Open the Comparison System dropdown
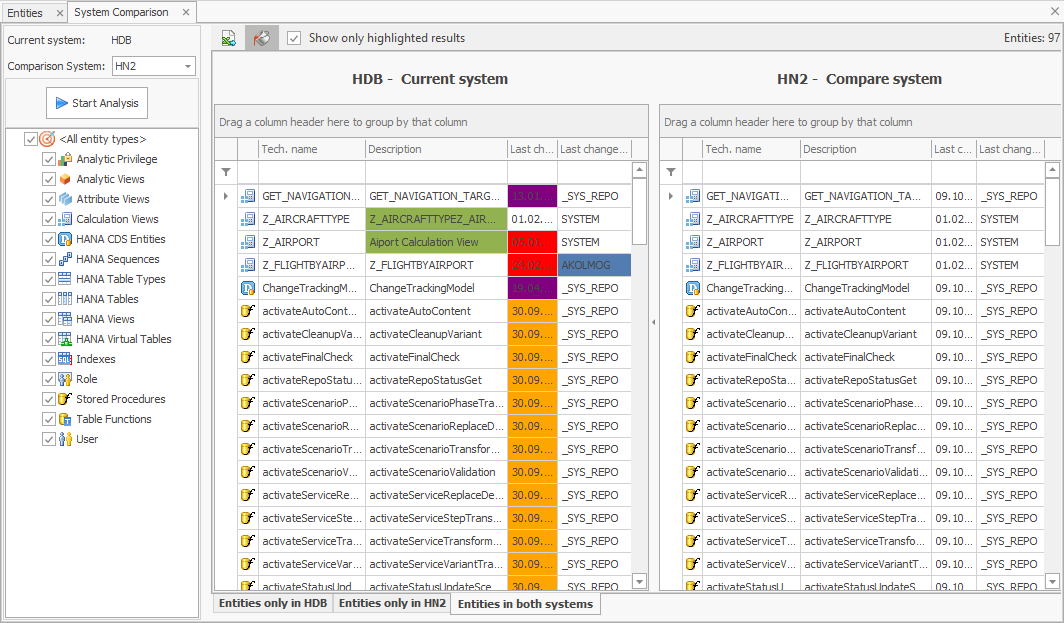 point(187,67)
